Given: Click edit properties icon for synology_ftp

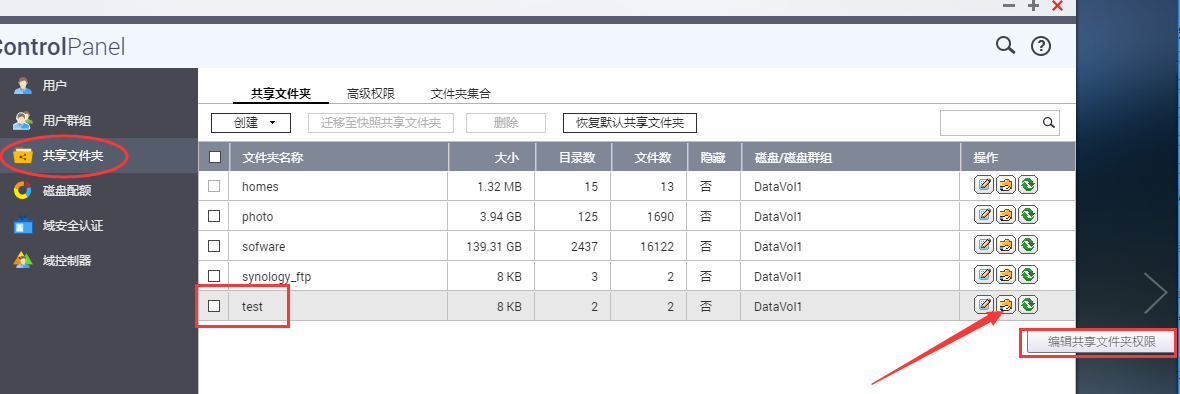Looking at the screenshot, I should [984, 275].
